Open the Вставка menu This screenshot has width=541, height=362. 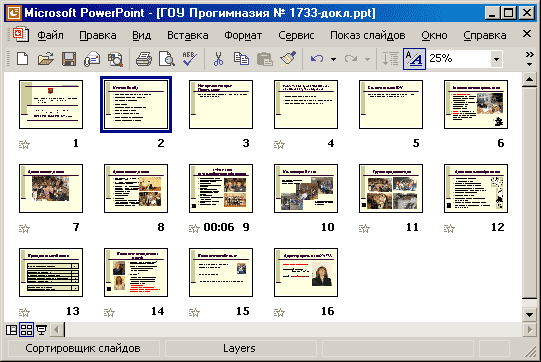(x=188, y=35)
